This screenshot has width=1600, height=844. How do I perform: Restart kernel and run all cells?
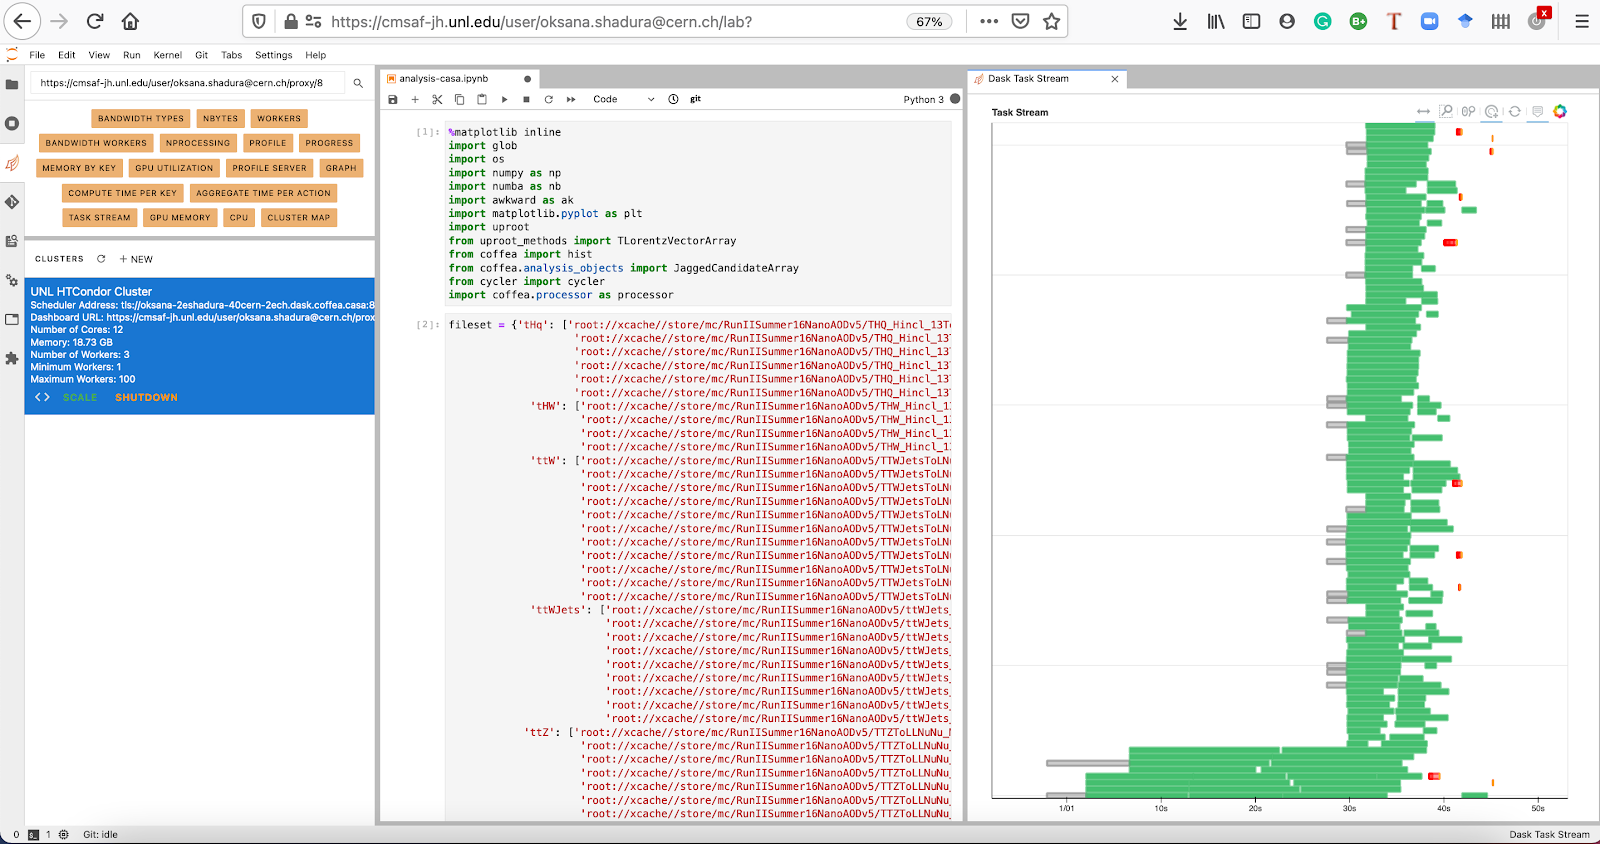click(571, 99)
